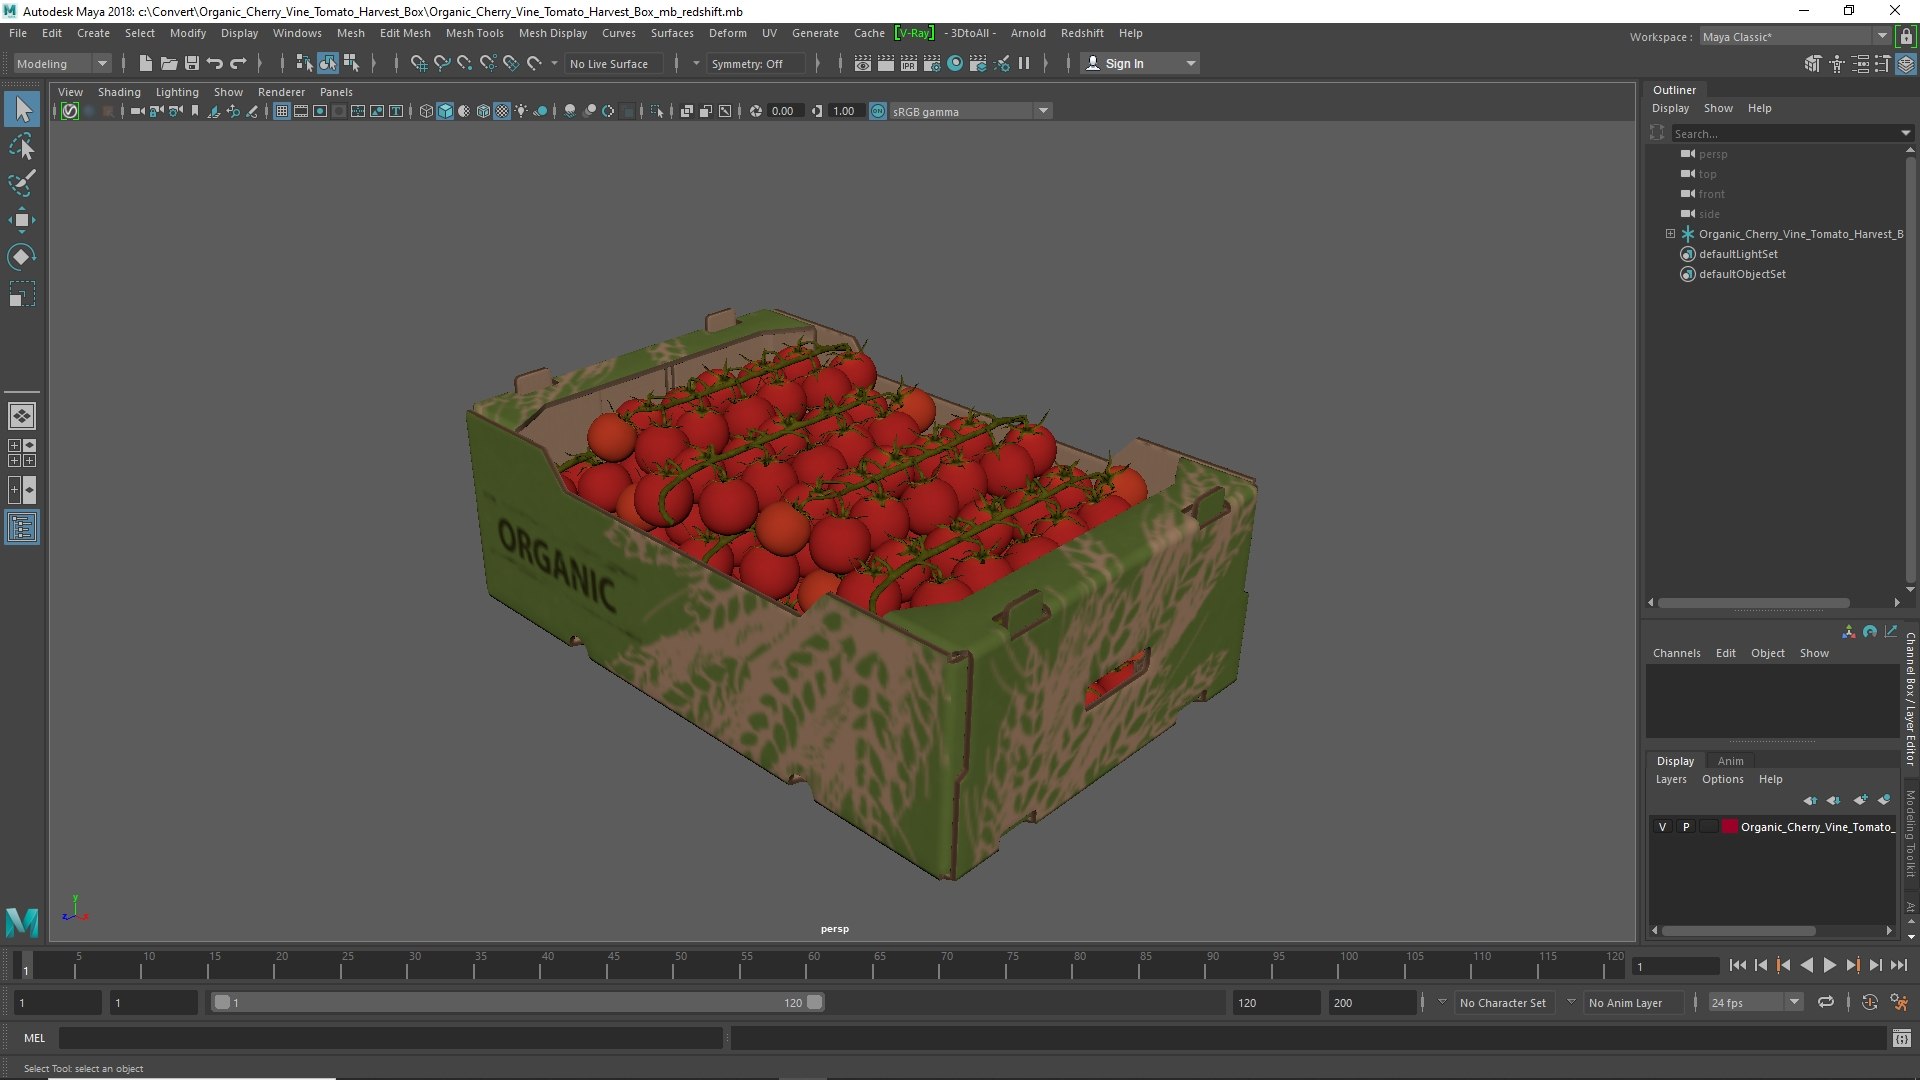This screenshot has width=1920, height=1080.
Task: Click the Undo arrow icon
Action: (215, 63)
